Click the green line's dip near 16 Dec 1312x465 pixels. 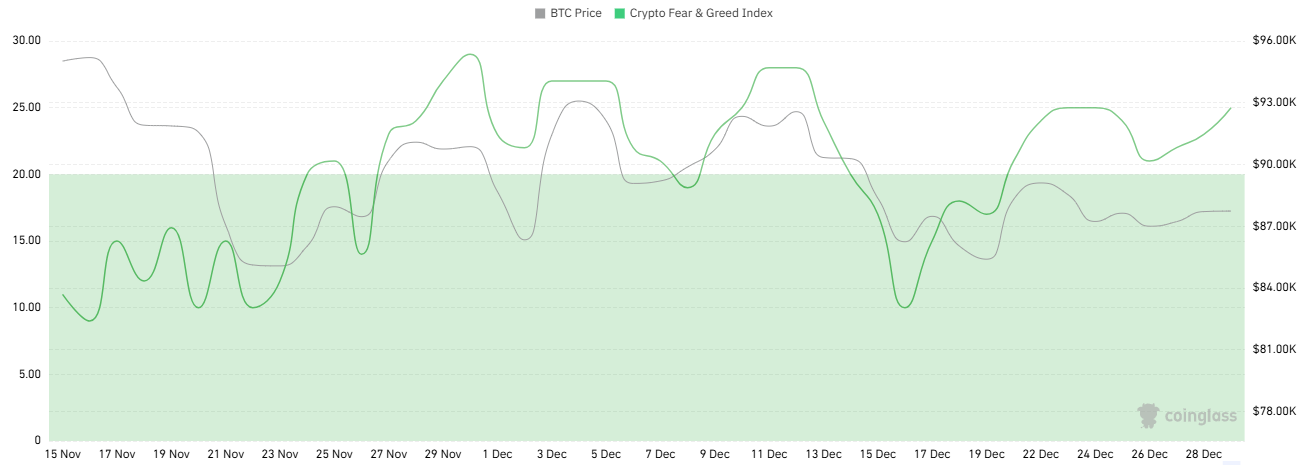[905, 307]
